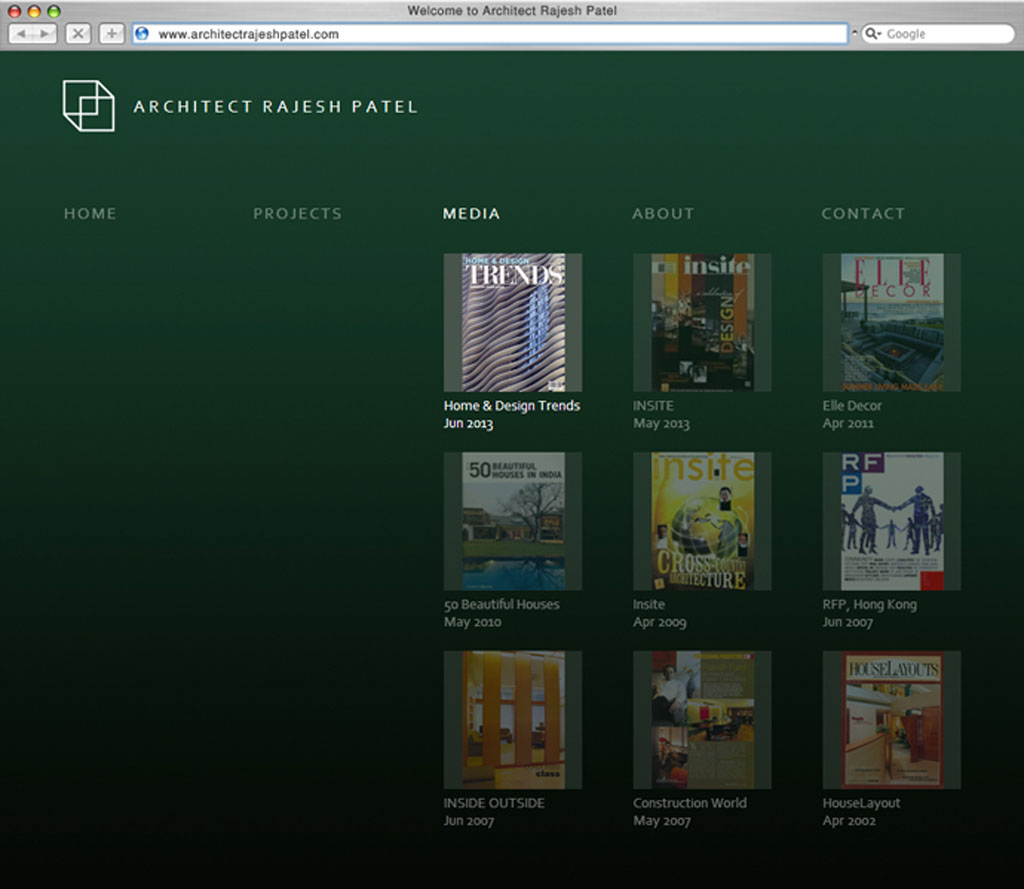Click the 'Home & Design Trends' caption link
Screen dimensions: 1024x889
pyautogui.click(x=512, y=406)
